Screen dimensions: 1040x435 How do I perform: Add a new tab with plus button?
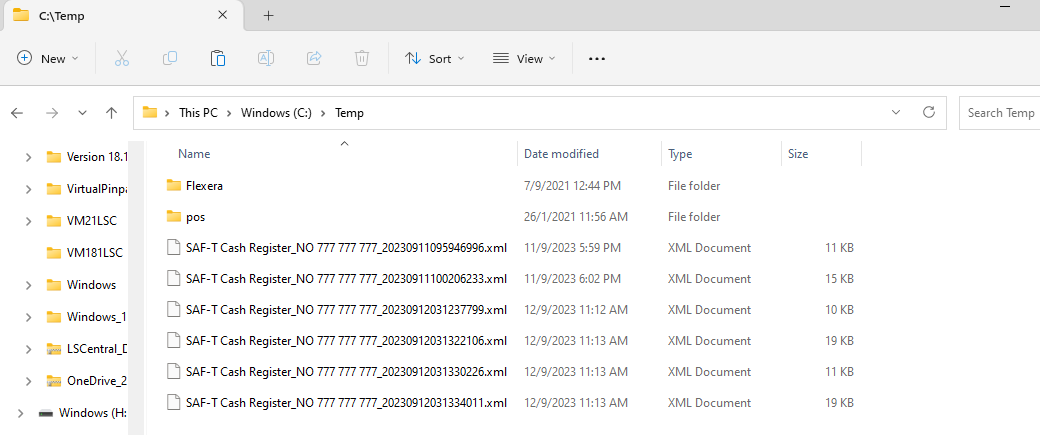point(268,15)
